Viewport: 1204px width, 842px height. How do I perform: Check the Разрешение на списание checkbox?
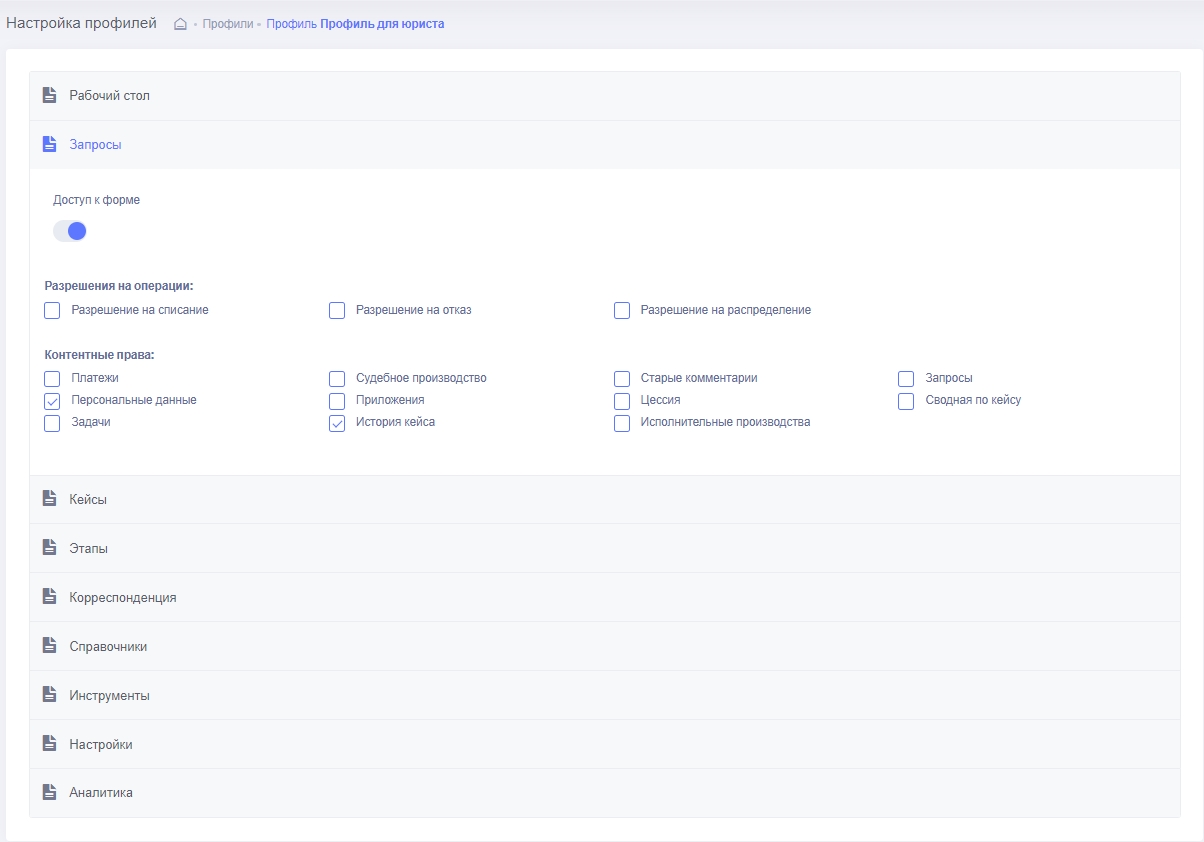52,311
